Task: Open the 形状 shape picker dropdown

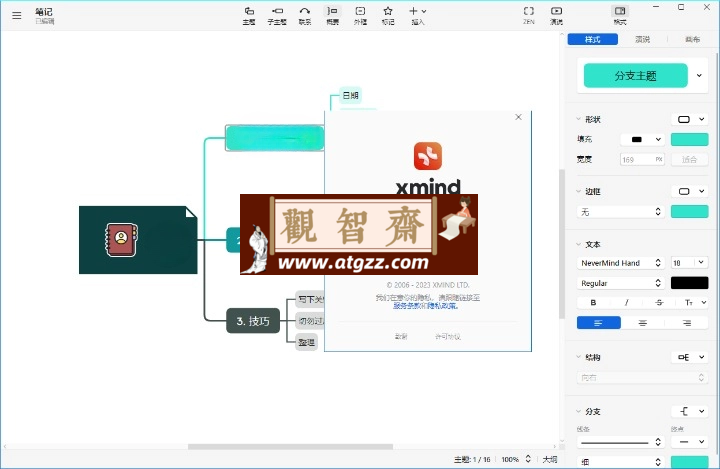Action: tap(689, 119)
